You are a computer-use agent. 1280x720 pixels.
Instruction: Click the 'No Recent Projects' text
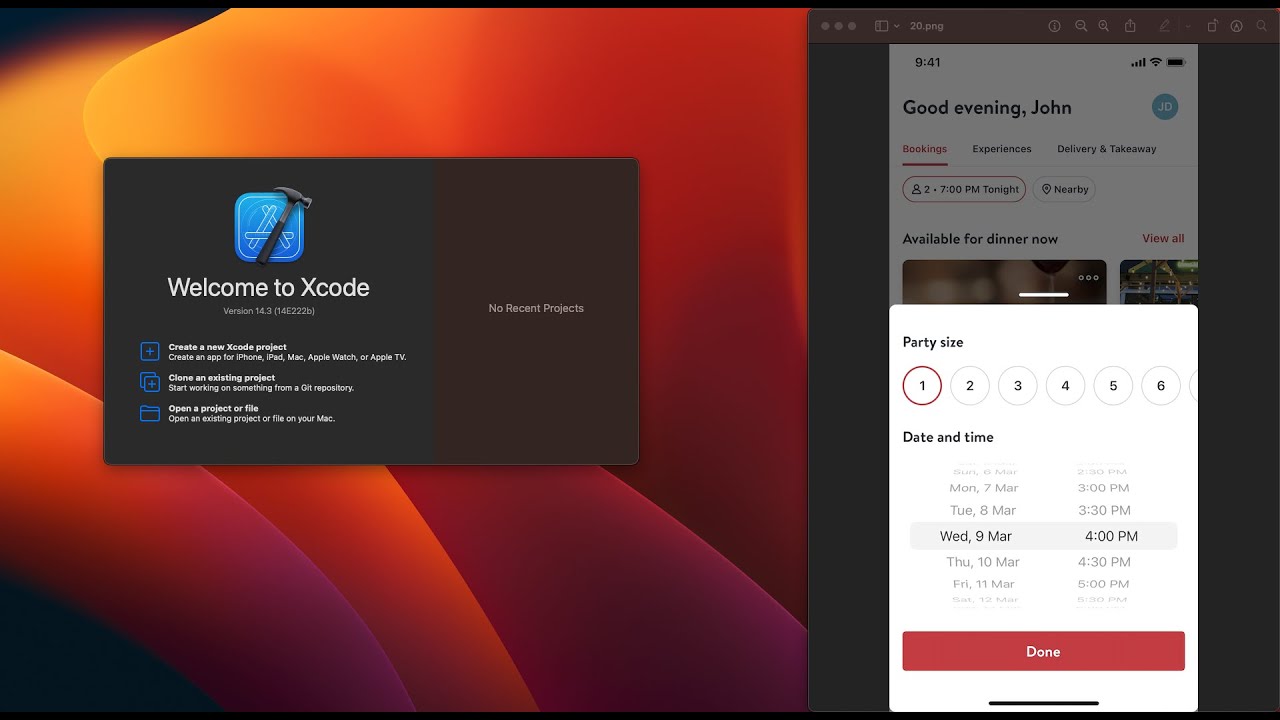(536, 308)
